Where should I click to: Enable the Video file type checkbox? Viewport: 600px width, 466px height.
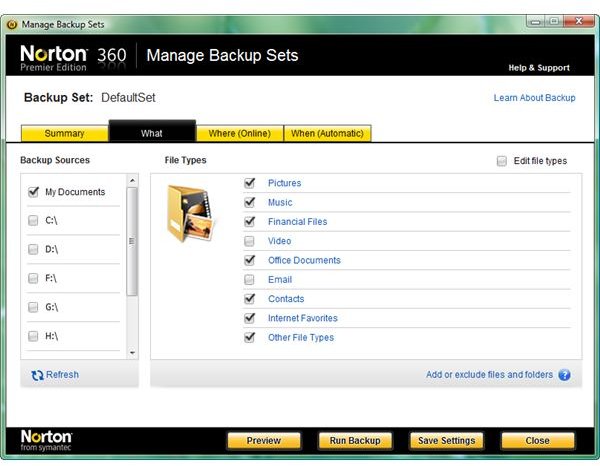click(249, 241)
